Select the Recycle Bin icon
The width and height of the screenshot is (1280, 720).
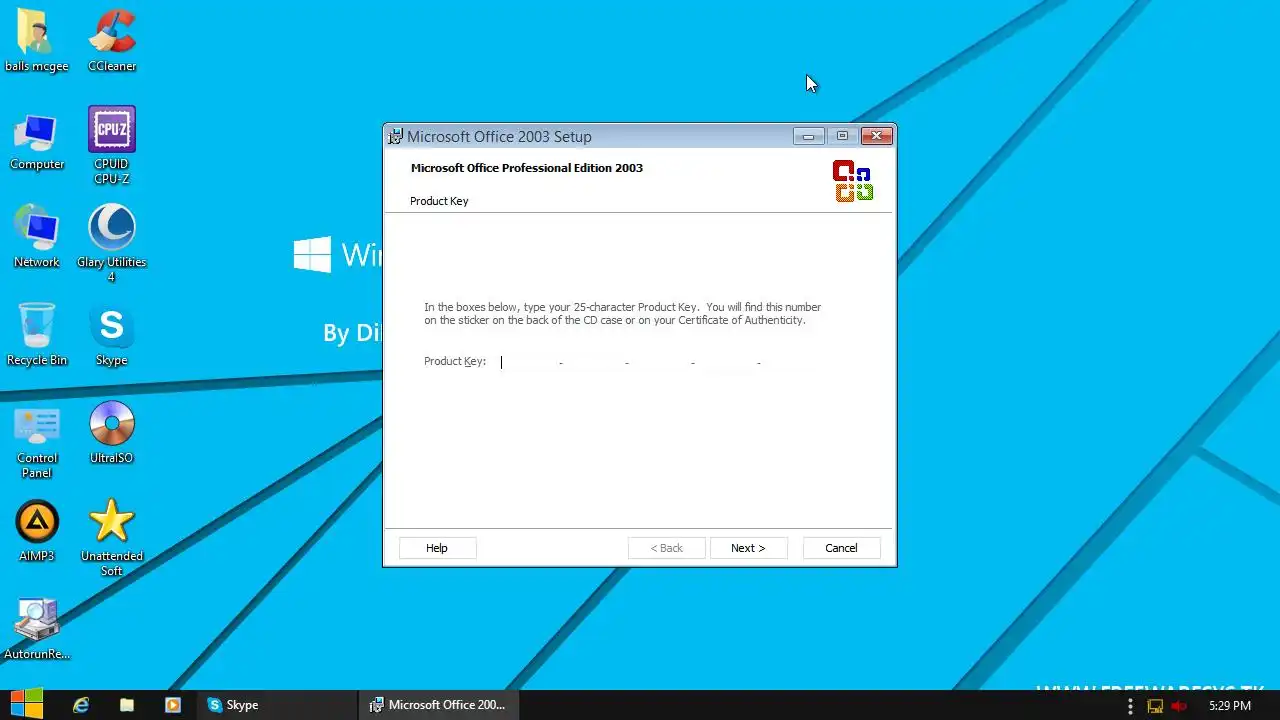click(37, 335)
